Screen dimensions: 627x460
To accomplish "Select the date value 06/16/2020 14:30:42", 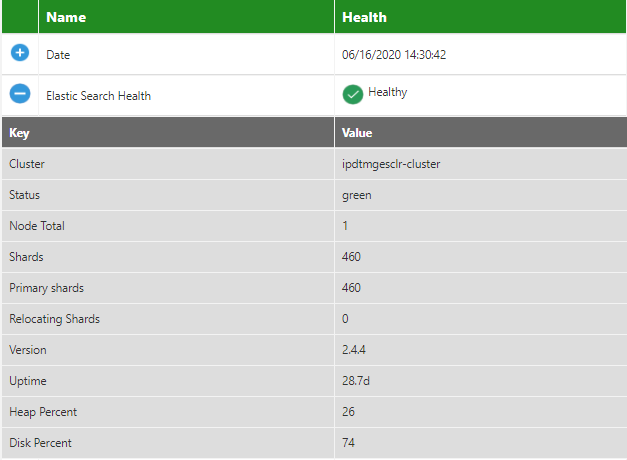I will pyautogui.click(x=393, y=55).
